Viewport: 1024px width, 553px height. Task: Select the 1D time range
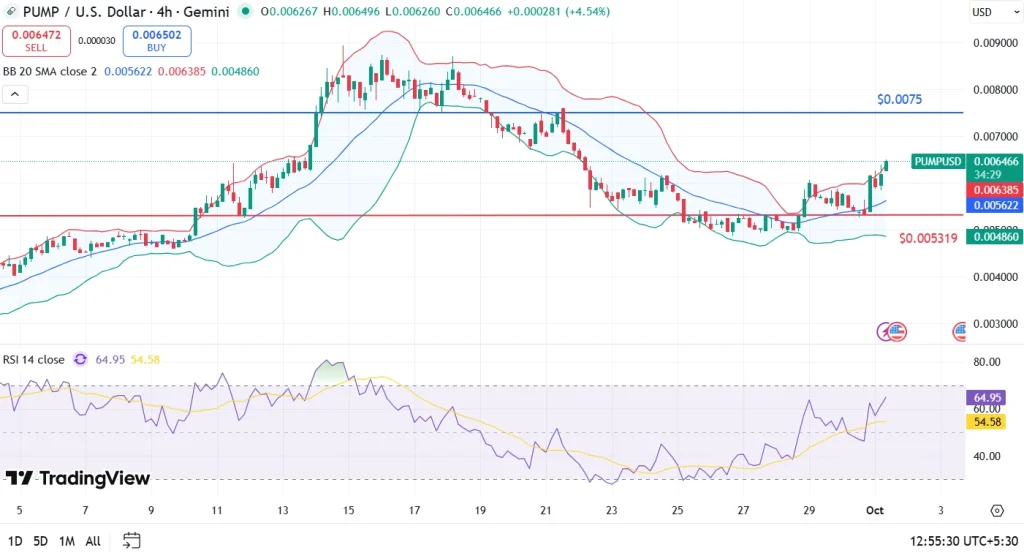click(x=13, y=541)
